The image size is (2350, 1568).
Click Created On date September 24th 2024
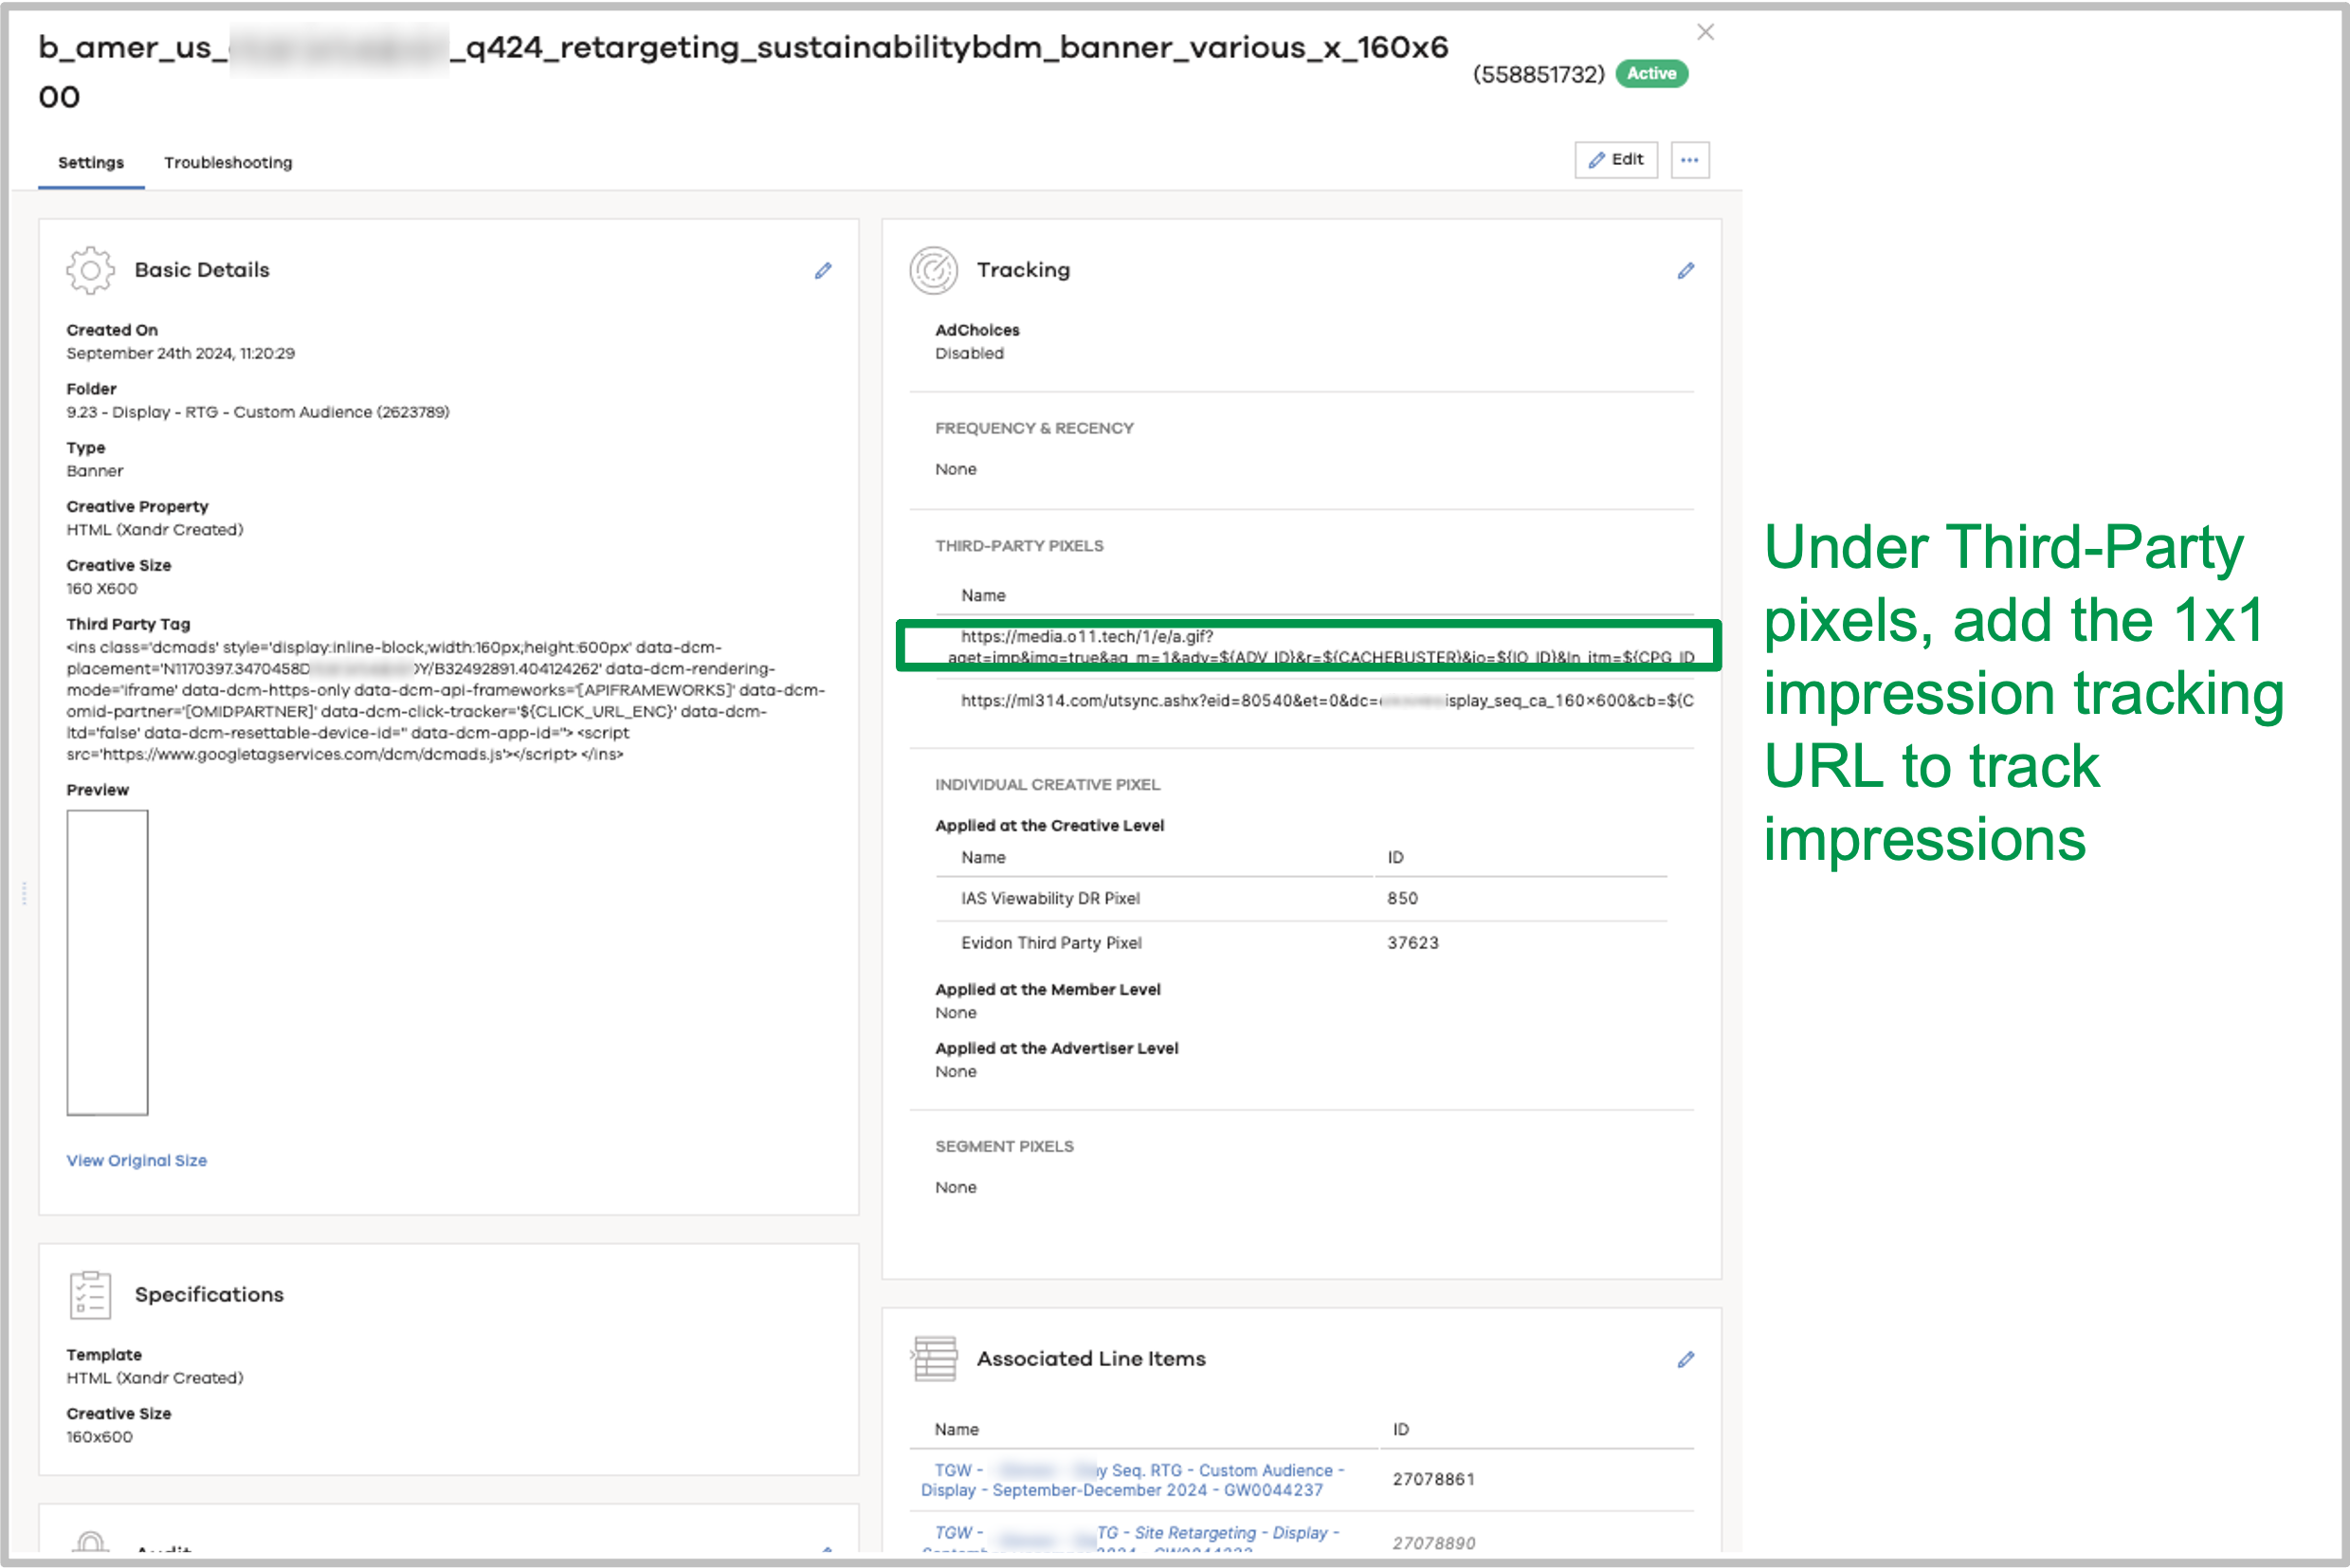(181, 353)
